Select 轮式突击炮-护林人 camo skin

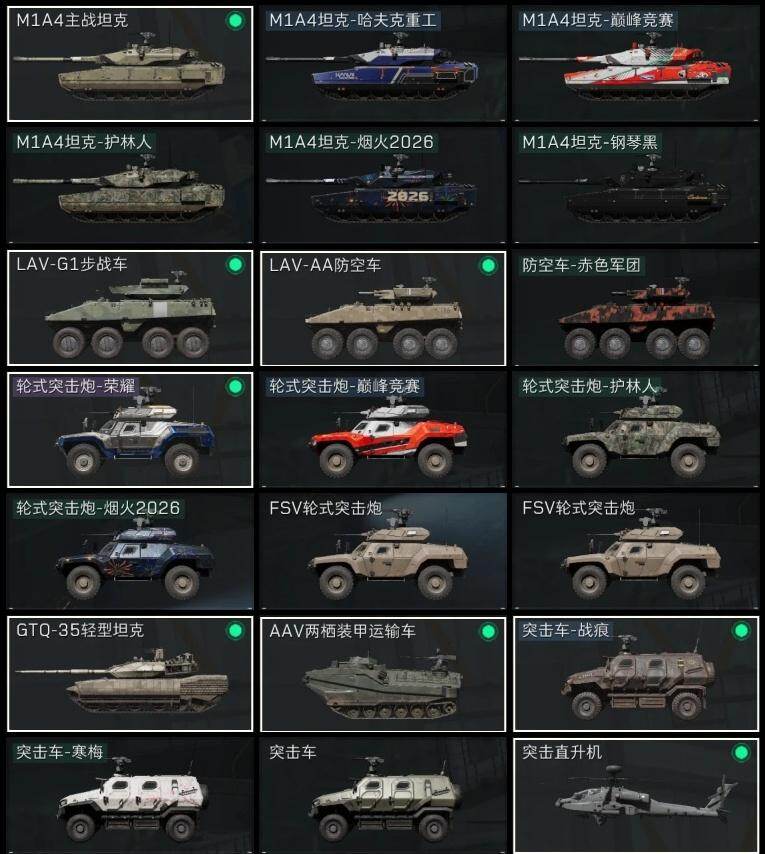tap(636, 430)
